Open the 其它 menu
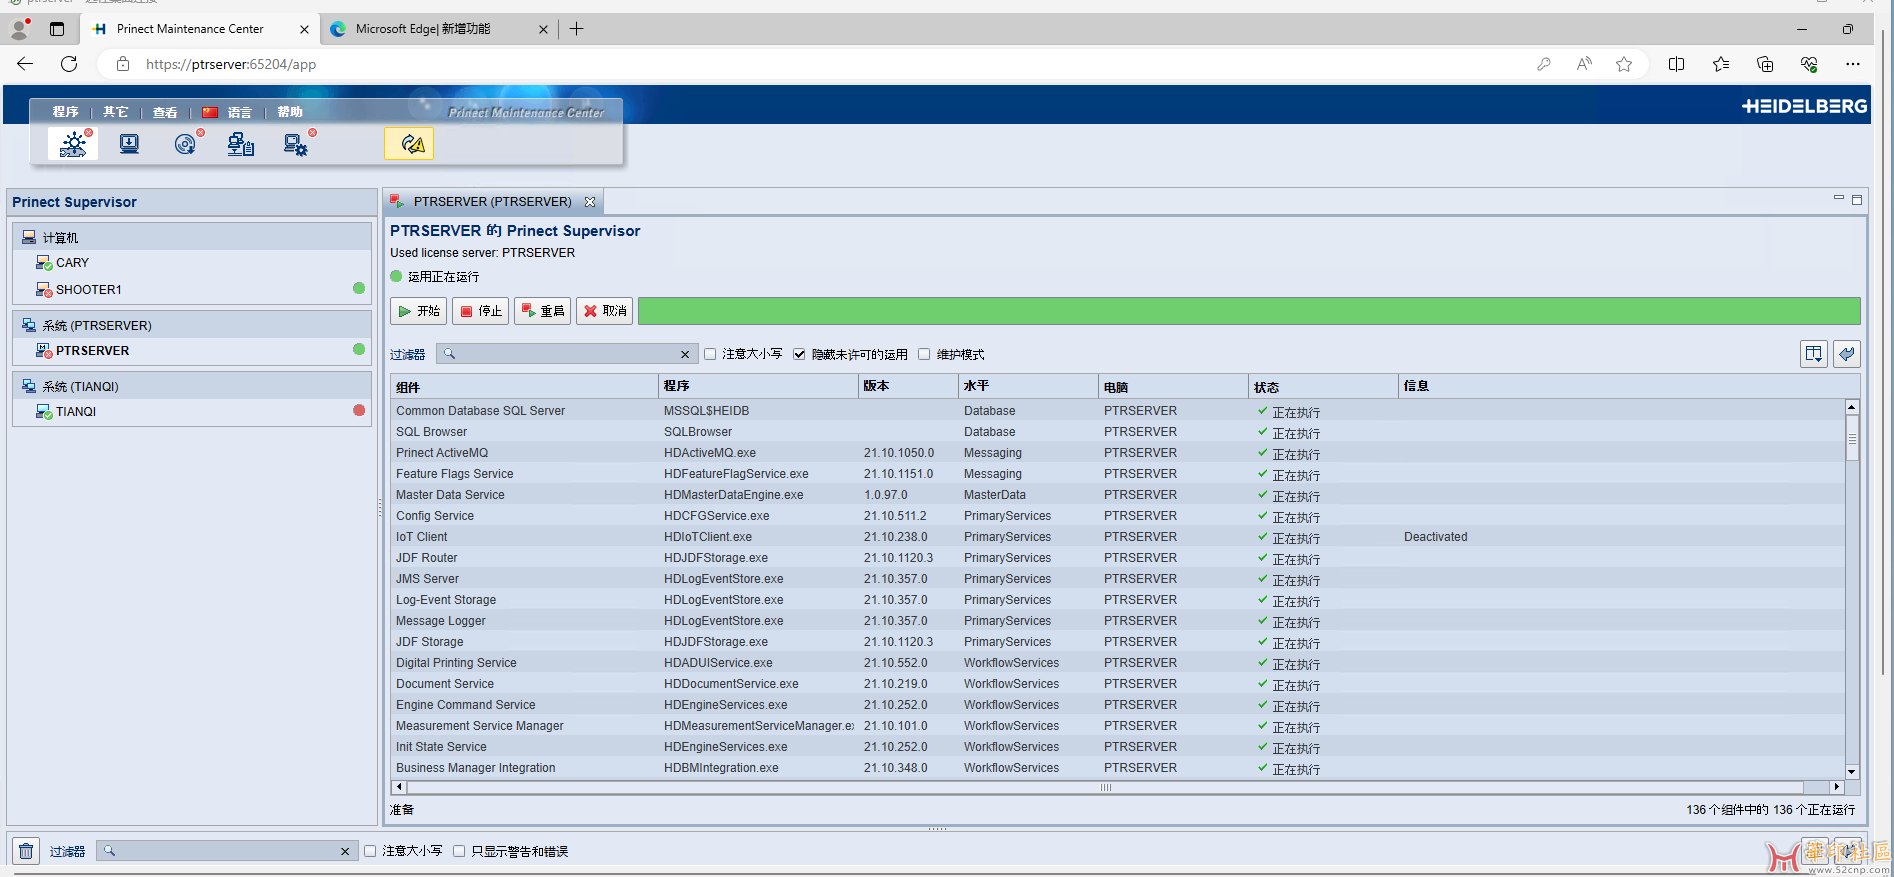Image resolution: width=1894 pixels, height=877 pixels. (x=116, y=112)
